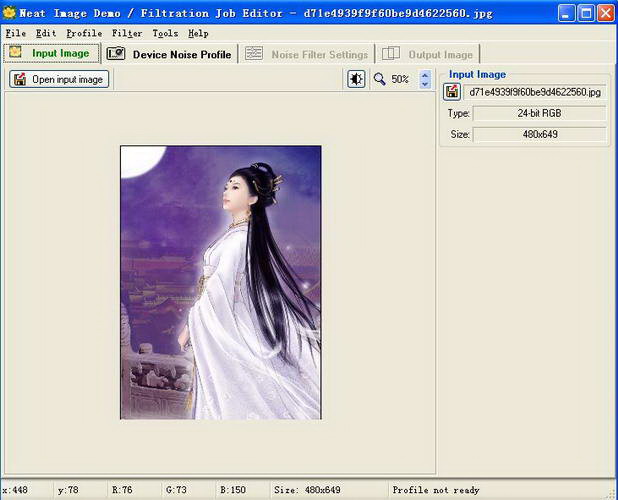The image size is (618, 500).
Task: Click the Size: label in the panel
Action: coord(460,134)
